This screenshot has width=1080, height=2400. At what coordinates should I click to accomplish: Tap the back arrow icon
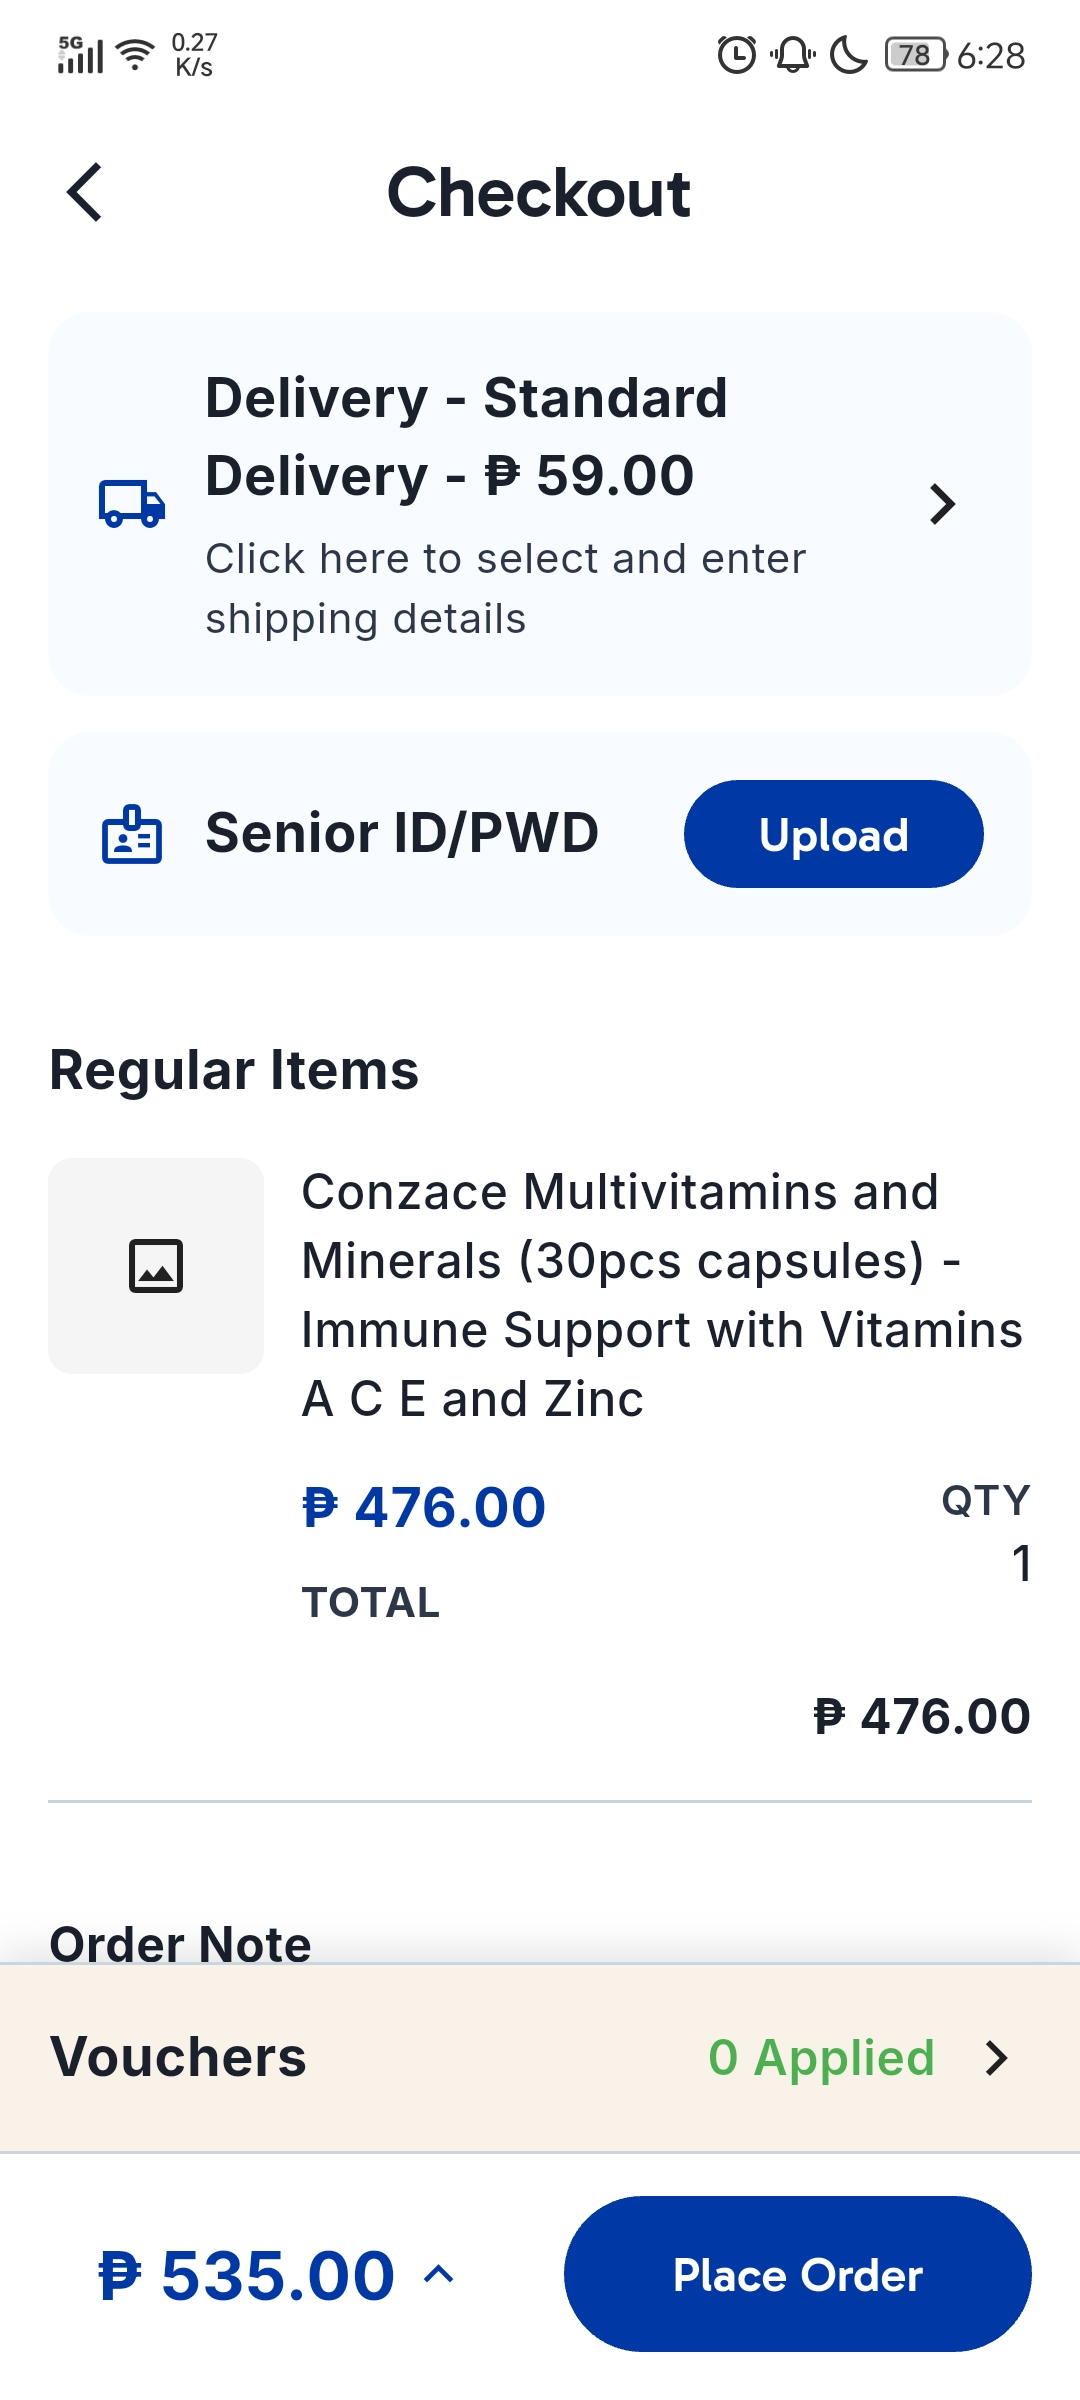point(85,192)
